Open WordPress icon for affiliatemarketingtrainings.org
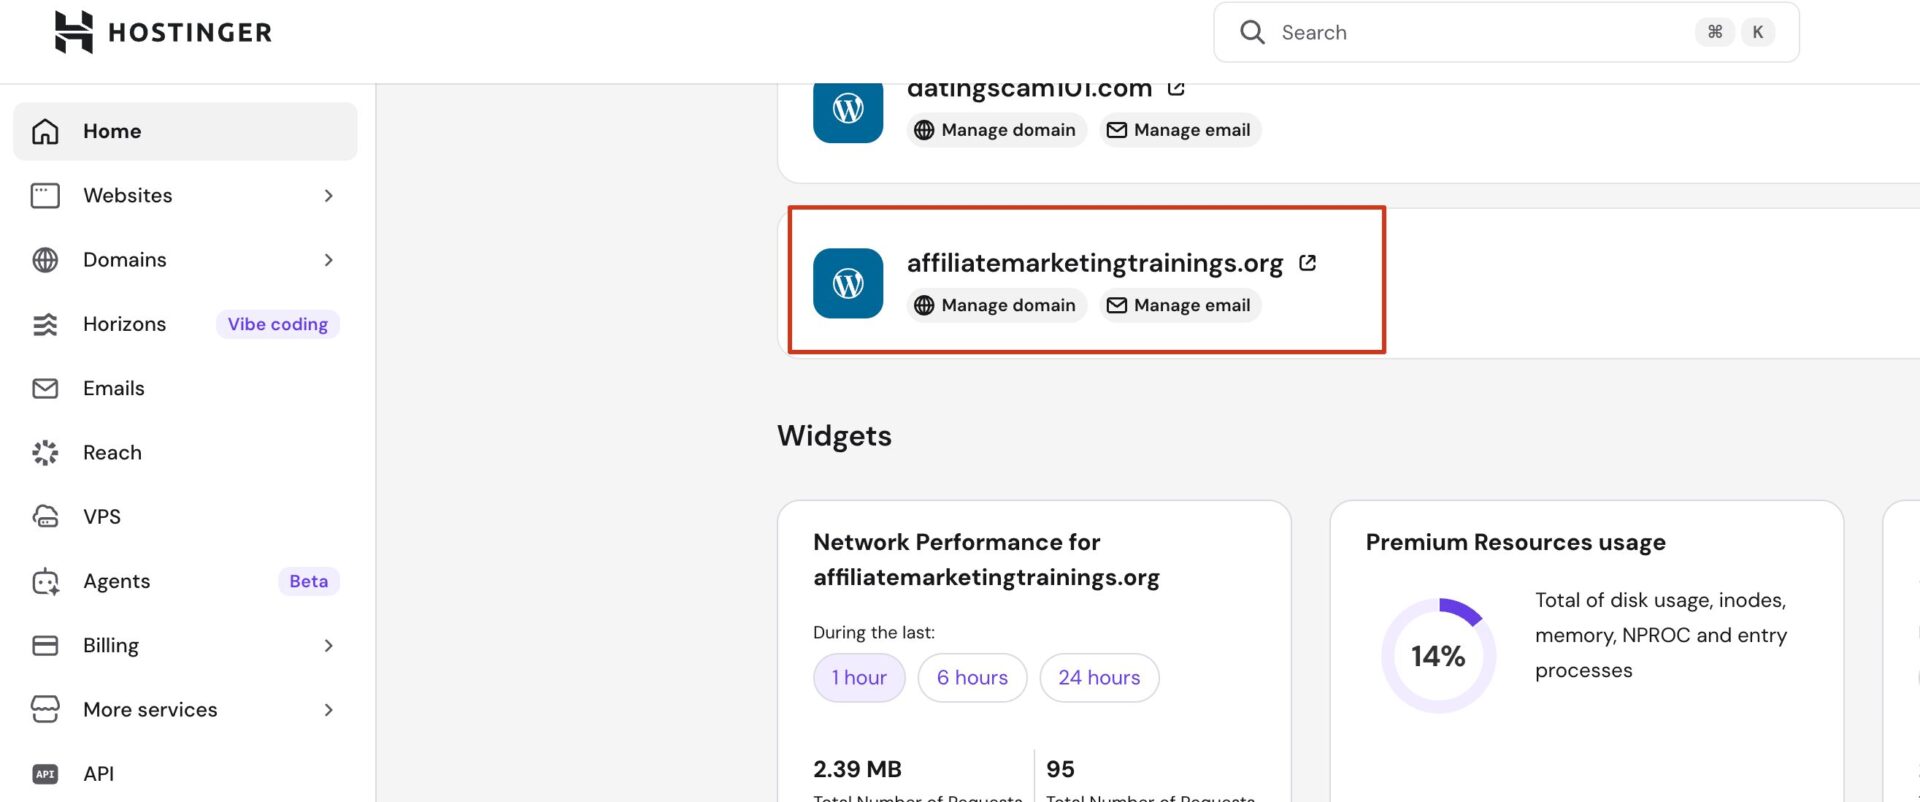Viewport: 1920px width, 802px height. (847, 283)
